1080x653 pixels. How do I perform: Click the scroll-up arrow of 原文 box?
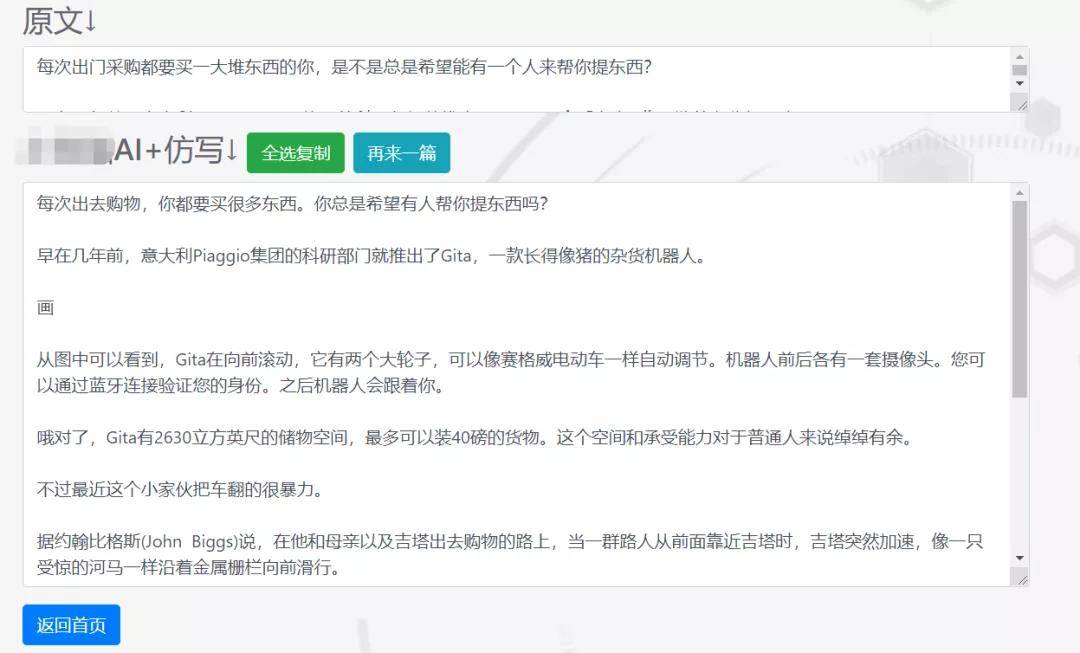click(1019, 56)
